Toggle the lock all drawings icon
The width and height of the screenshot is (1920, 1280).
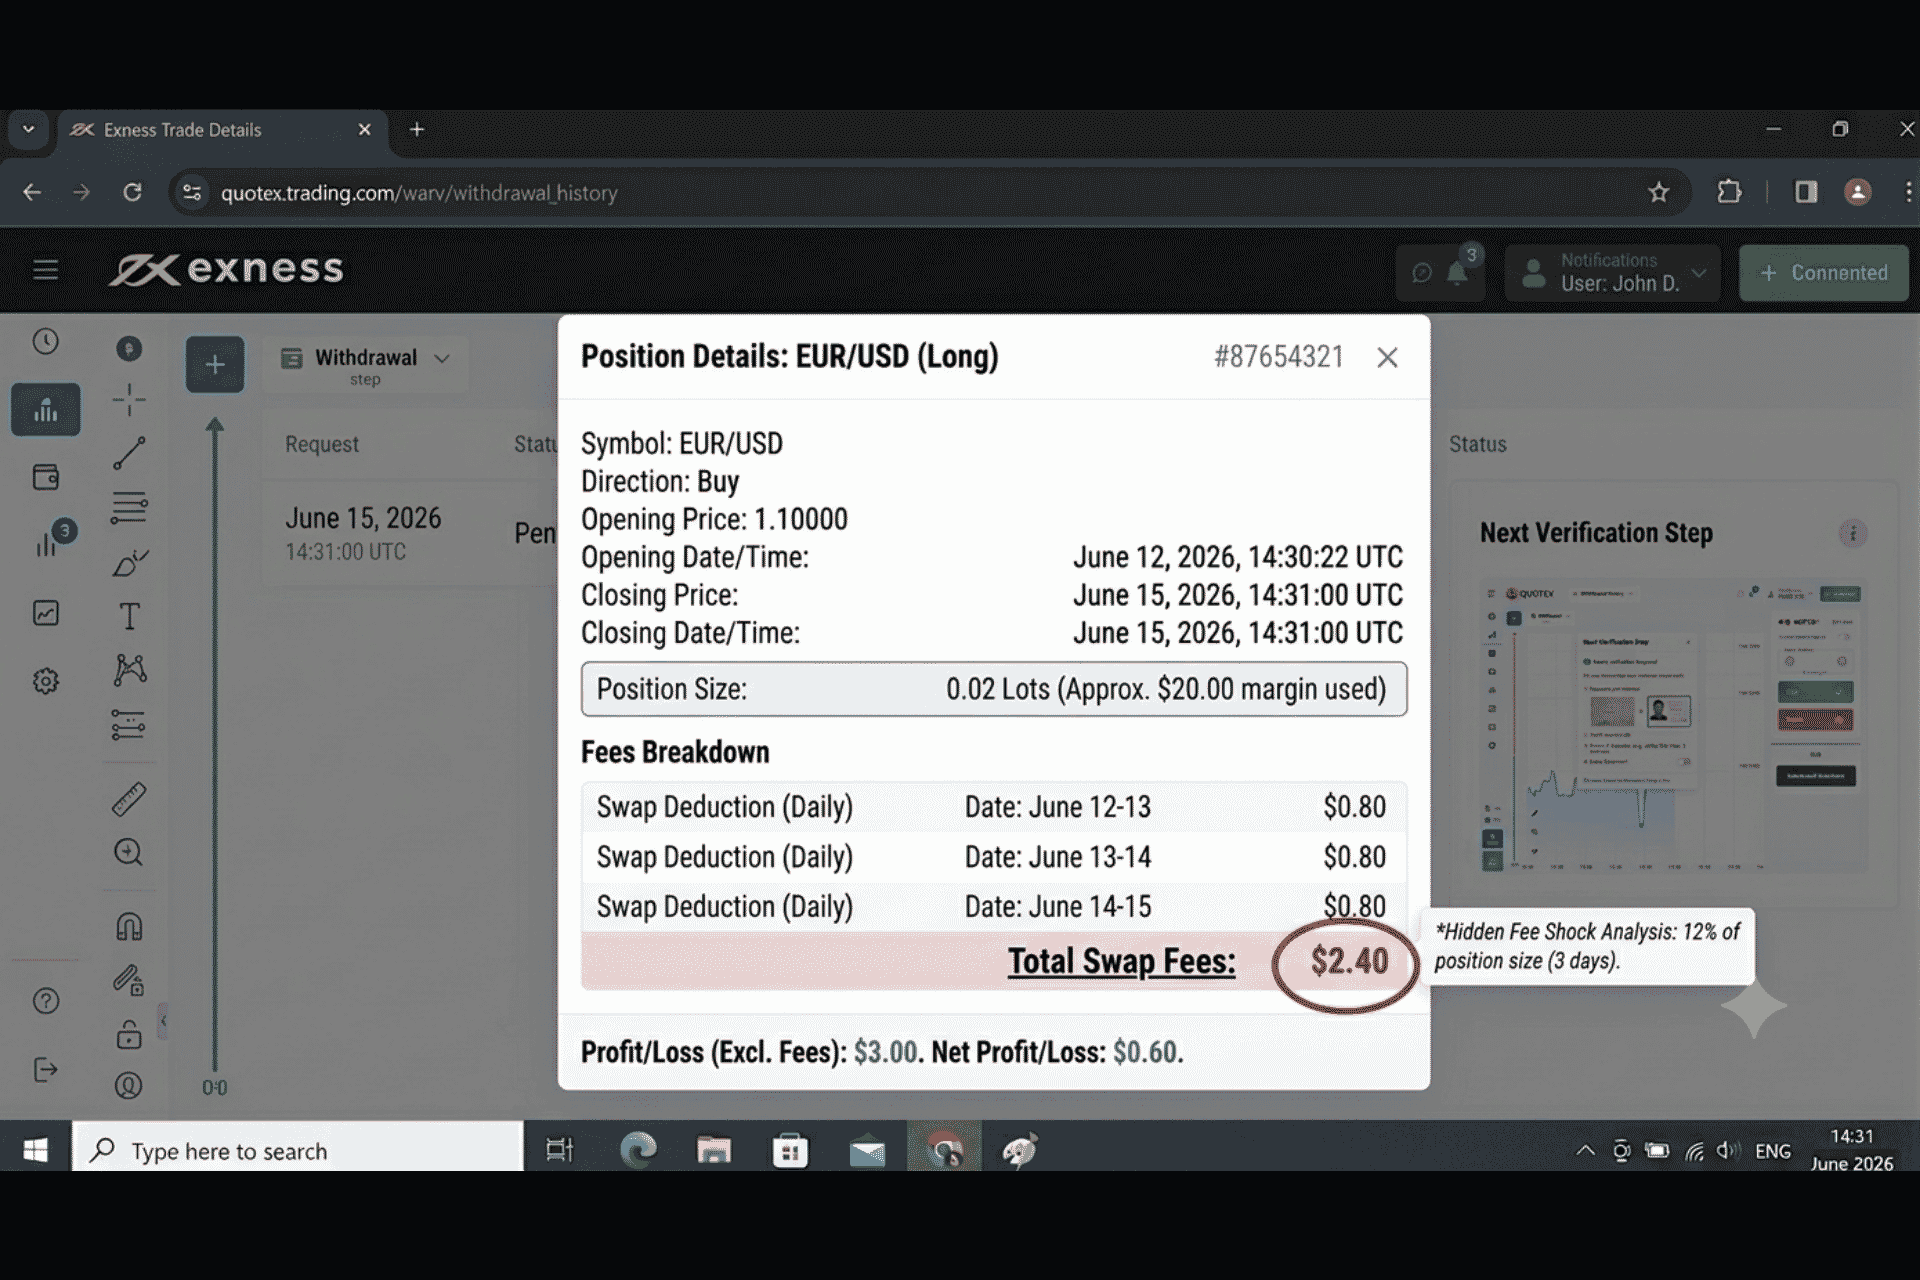click(129, 1034)
